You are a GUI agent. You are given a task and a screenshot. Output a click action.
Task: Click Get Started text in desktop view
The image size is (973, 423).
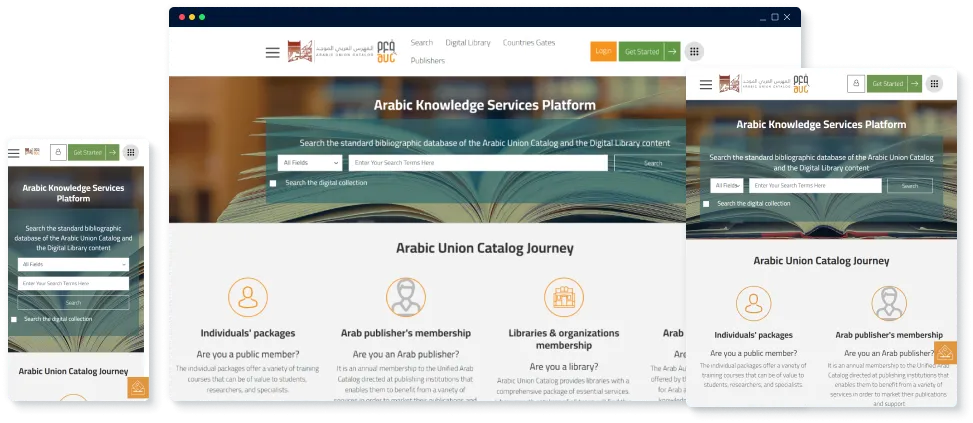click(x=642, y=52)
